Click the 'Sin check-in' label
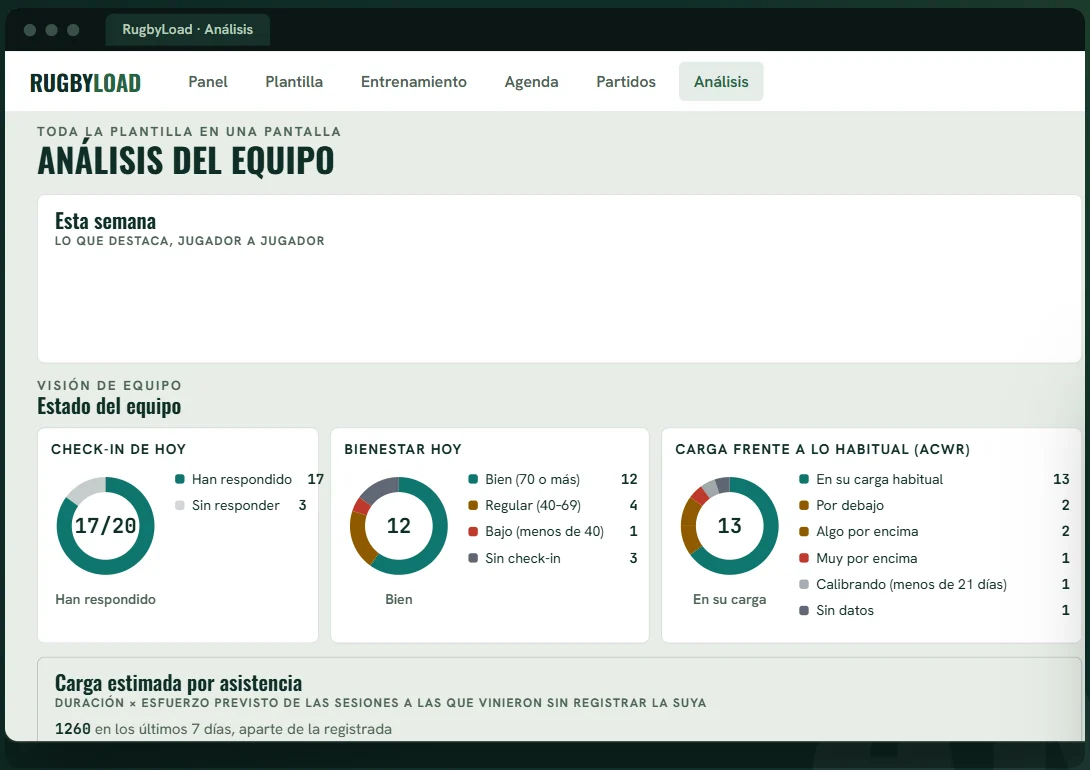 tap(523, 558)
